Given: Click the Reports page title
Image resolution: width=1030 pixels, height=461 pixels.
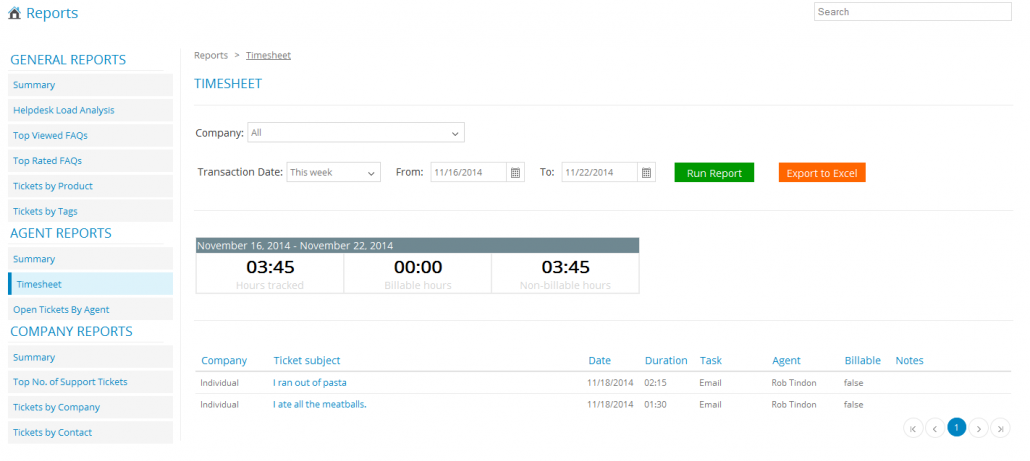Looking at the screenshot, I should pos(52,12).
